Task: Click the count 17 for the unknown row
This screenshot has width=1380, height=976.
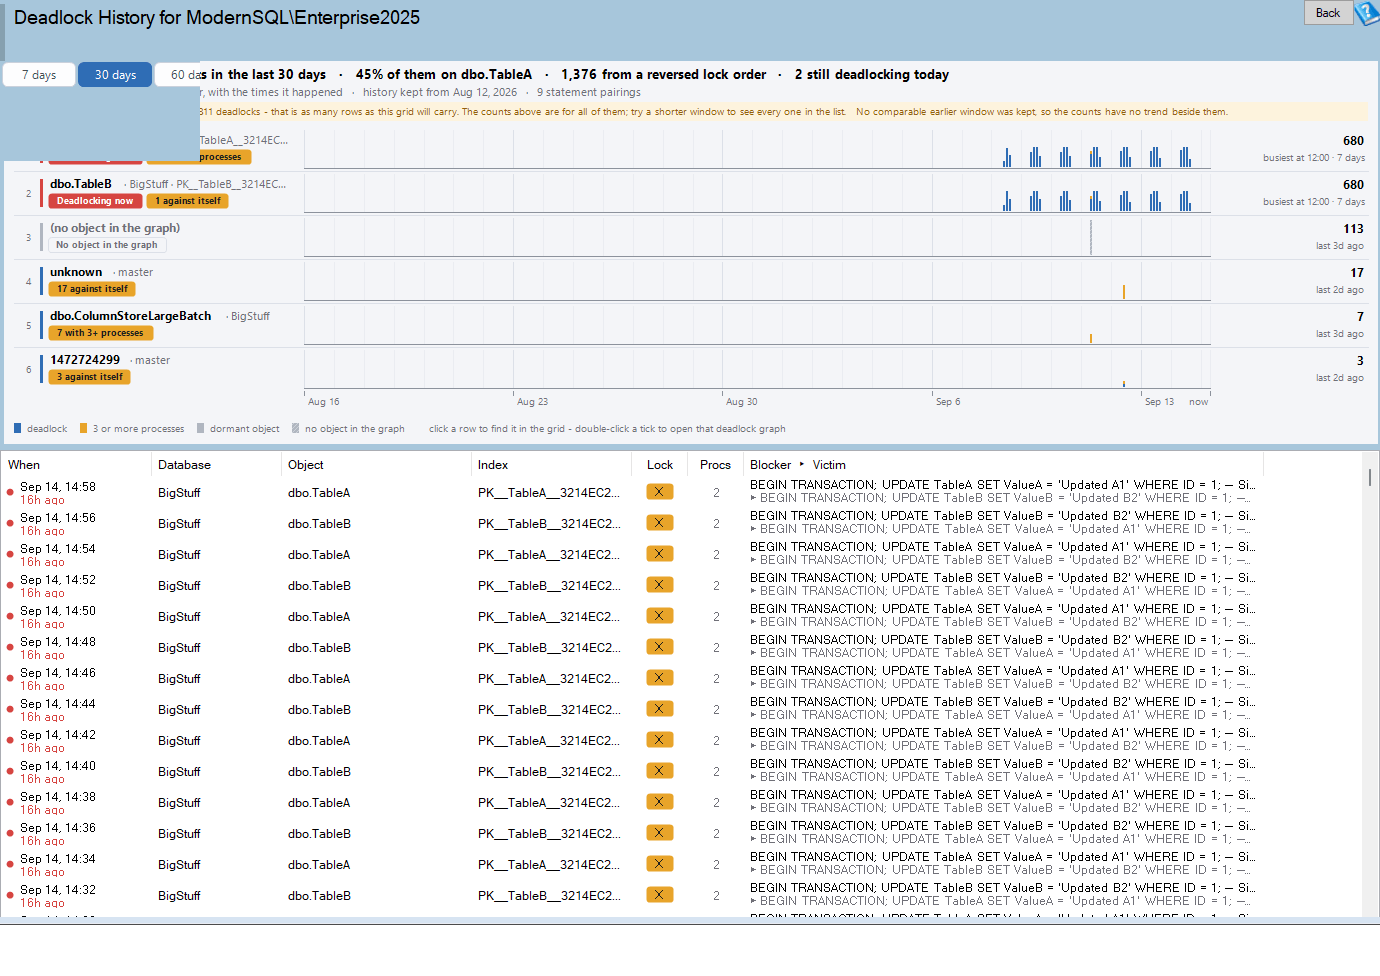Action: click(x=1357, y=273)
